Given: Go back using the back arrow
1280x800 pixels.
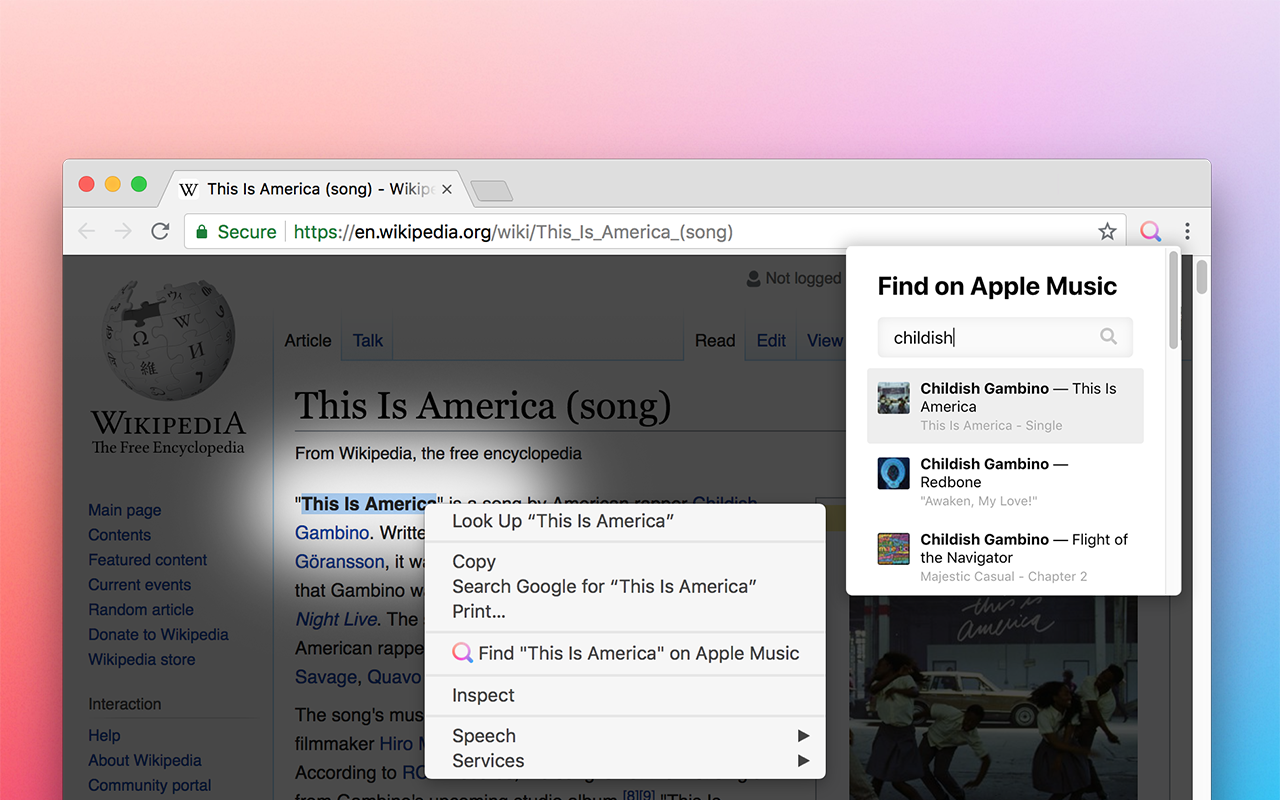Looking at the screenshot, I should tap(86, 231).
